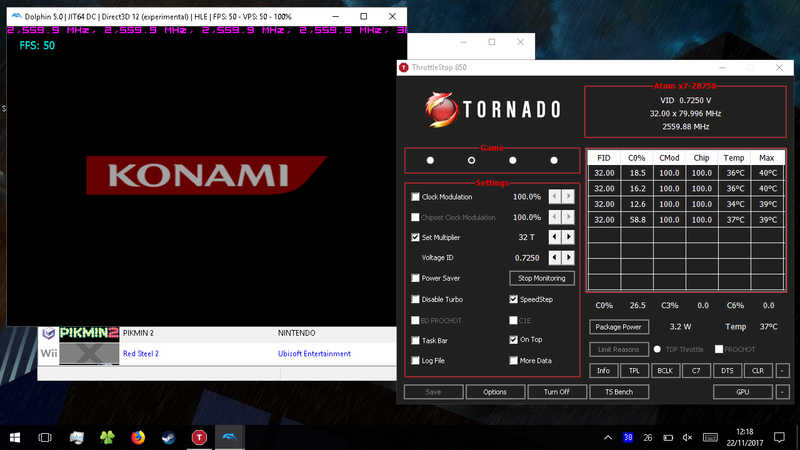Click the Turn Off button
Screen dimensions: 800x450
[557, 392]
